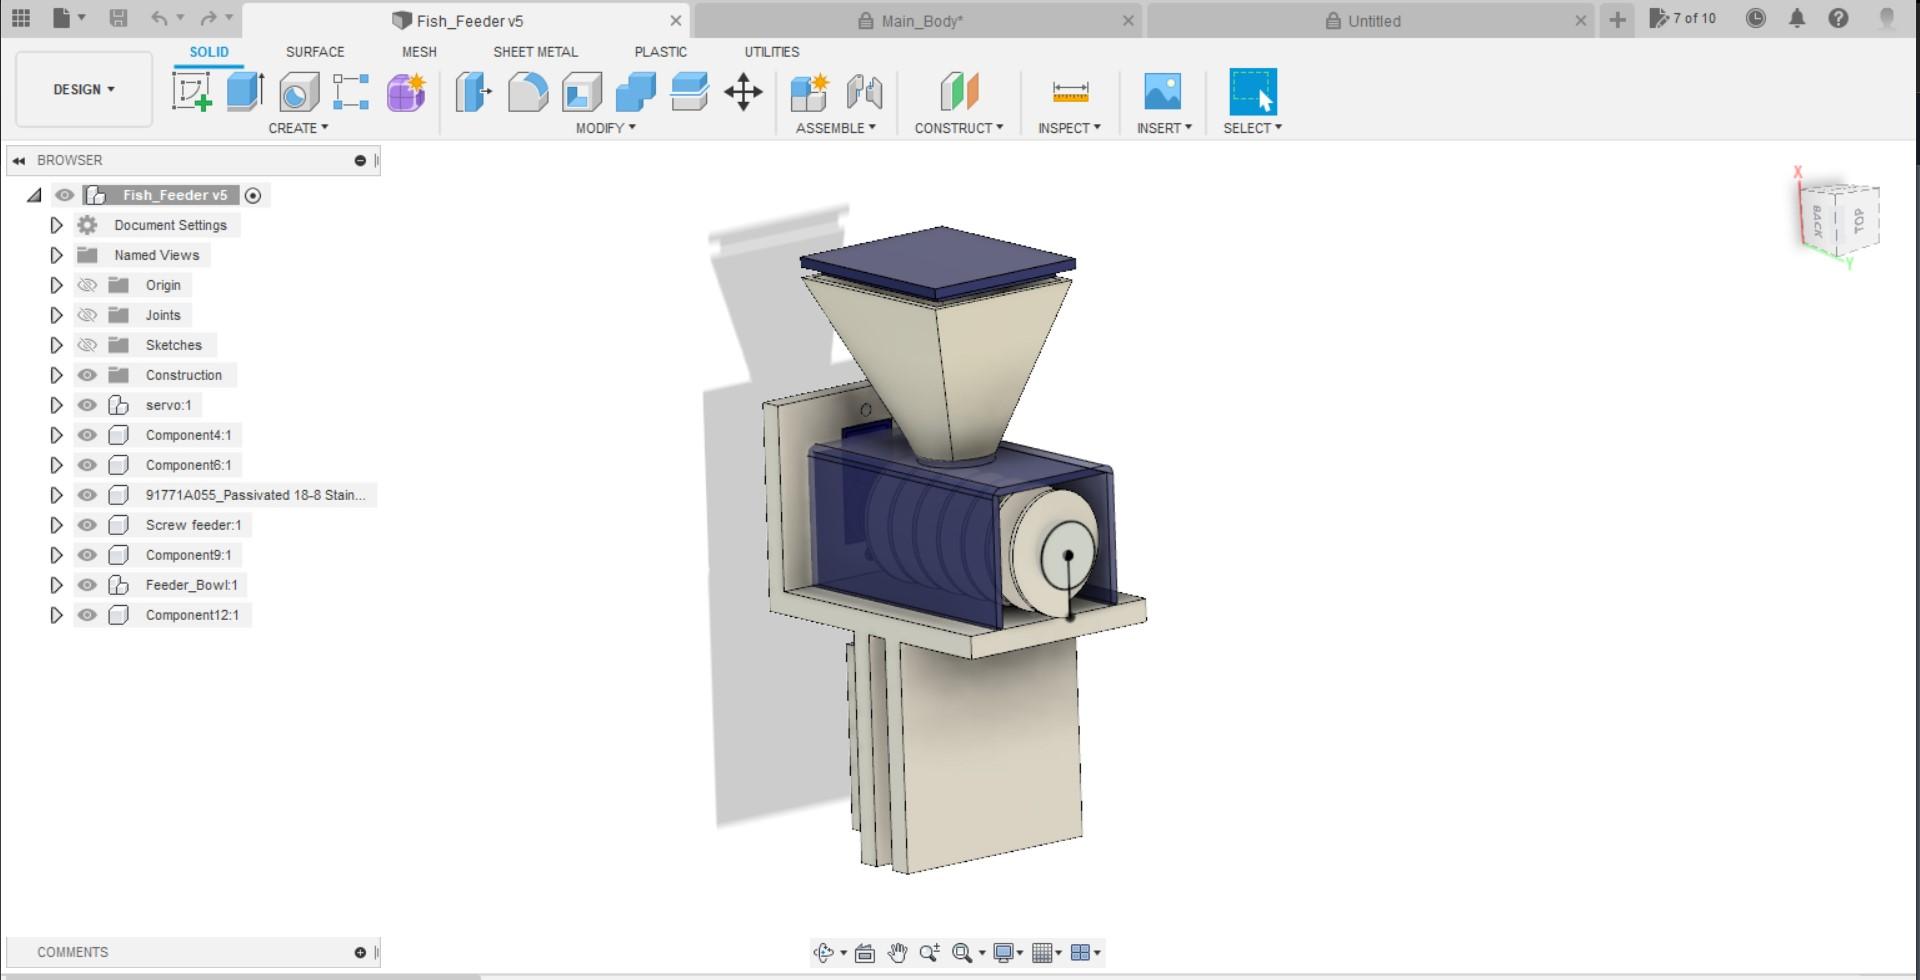Click the Look At camera icon

click(x=865, y=953)
